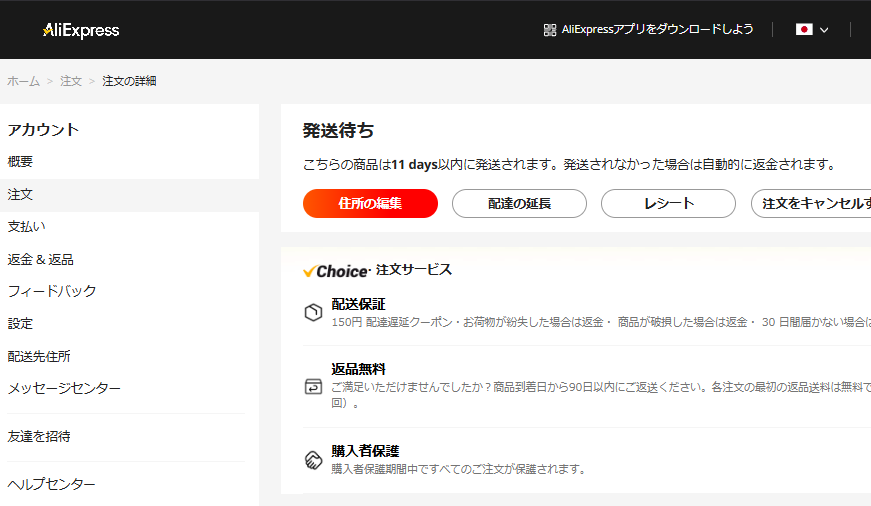This screenshot has width=871, height=506.
Task: Click the AliExpress logo
Action: (x=81, y=30)
